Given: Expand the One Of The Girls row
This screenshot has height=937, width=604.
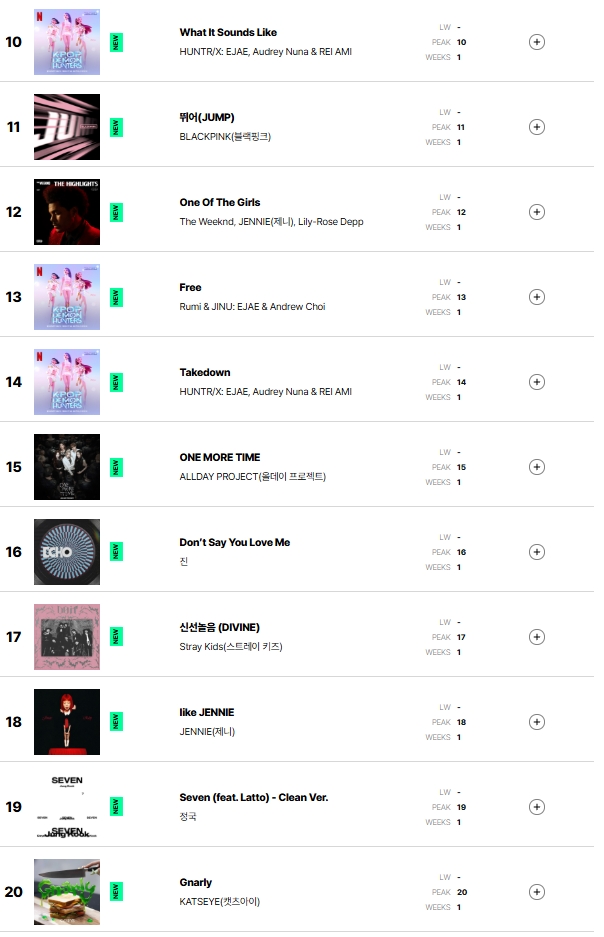Looking at the screenshot, I should pyautogui.click(x=537, y=212).
